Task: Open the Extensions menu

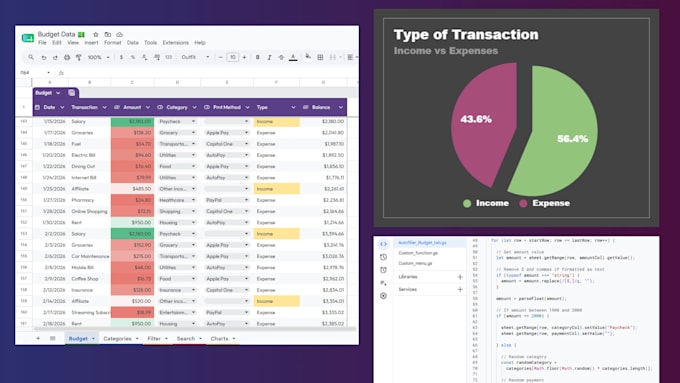Action: [176, 43]
